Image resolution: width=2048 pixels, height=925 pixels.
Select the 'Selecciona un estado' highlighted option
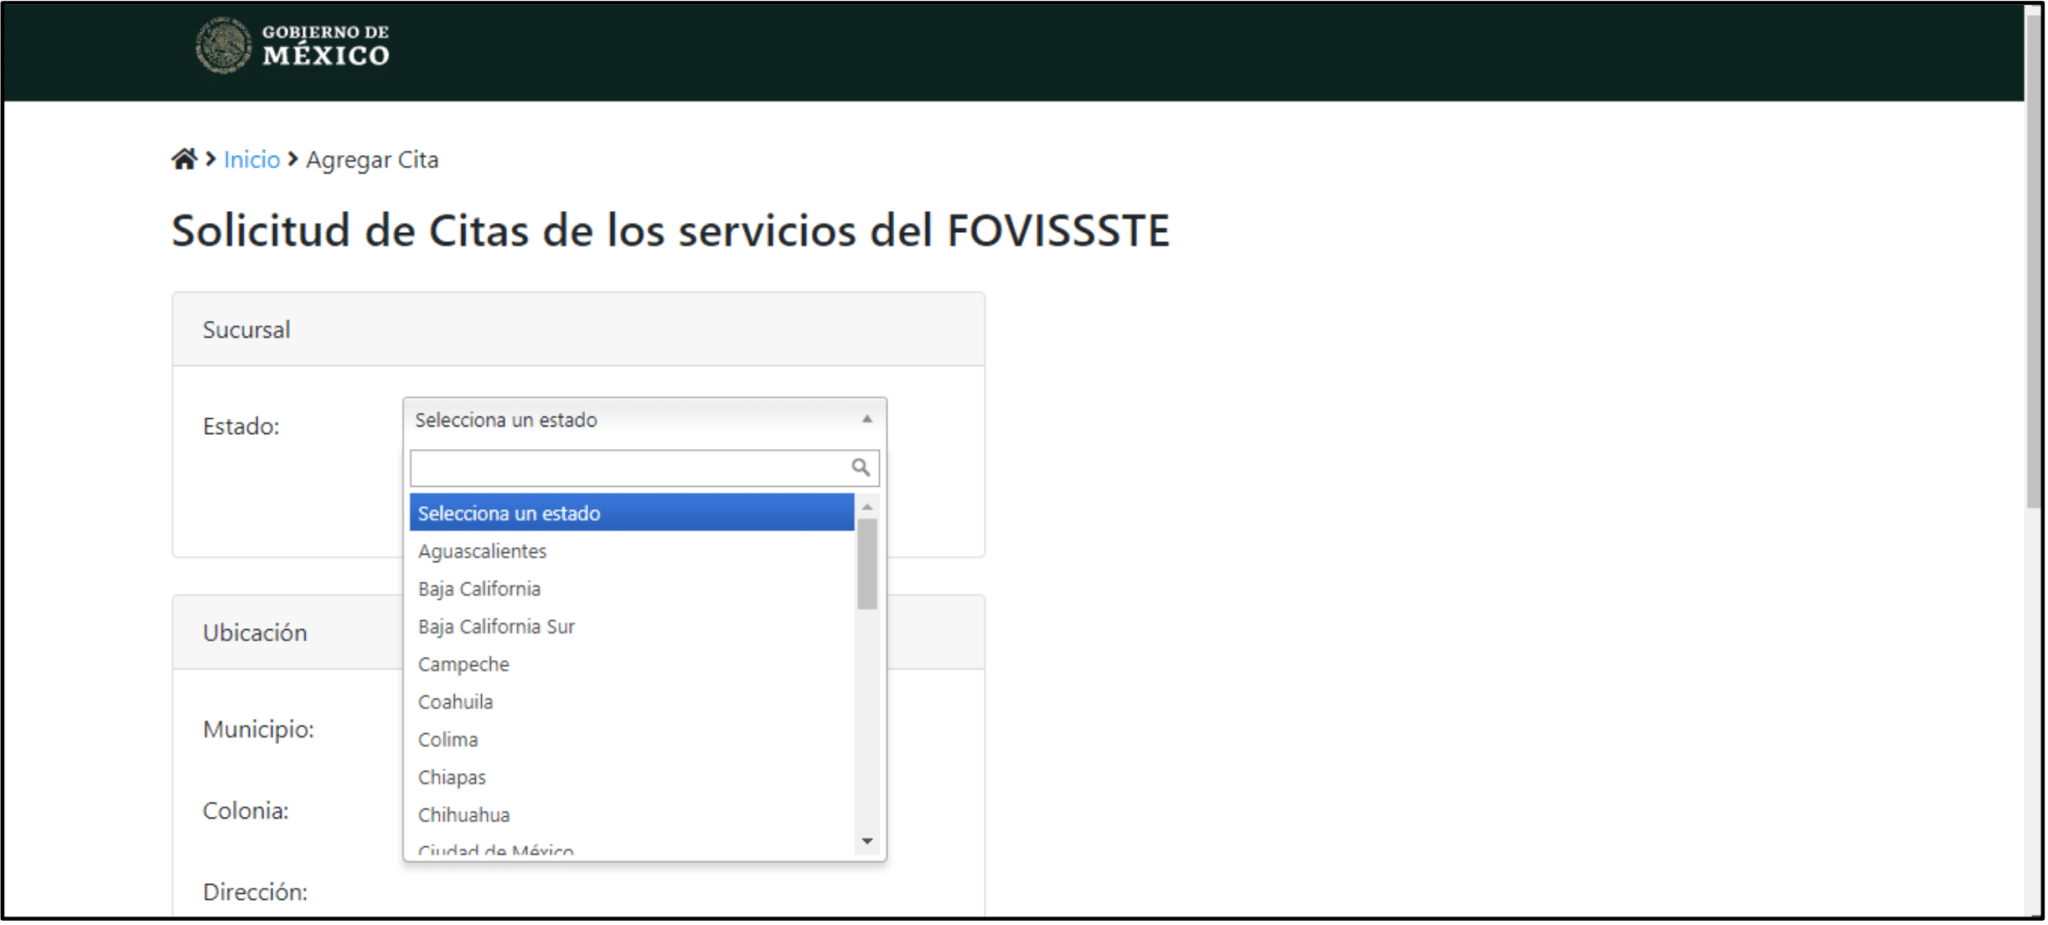click(632, 513)
